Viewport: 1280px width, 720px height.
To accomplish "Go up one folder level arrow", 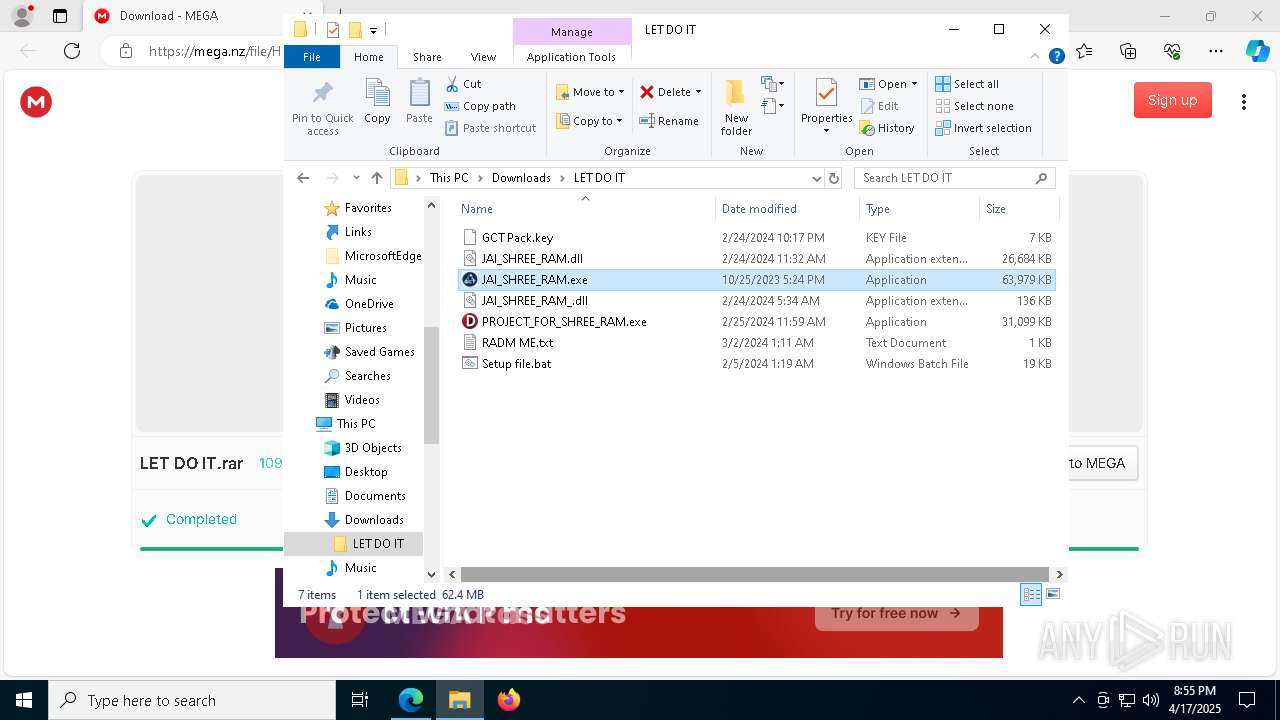I will coord(376,178).
